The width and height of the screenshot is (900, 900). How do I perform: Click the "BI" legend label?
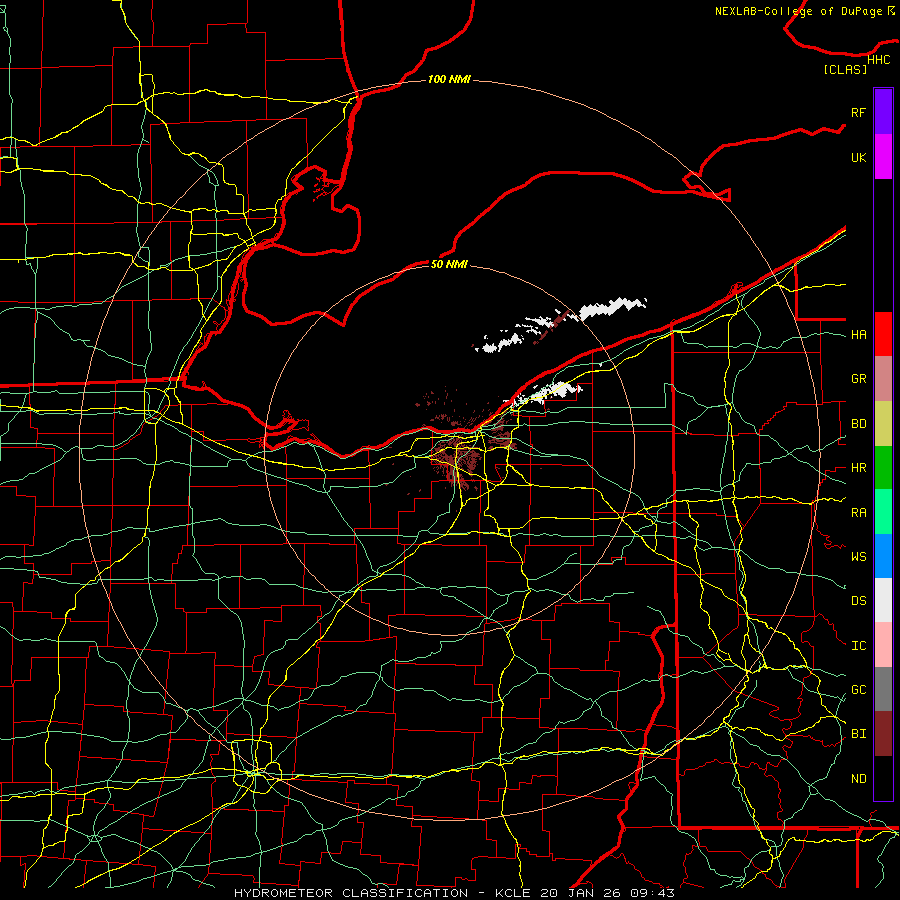coord(858,734)
